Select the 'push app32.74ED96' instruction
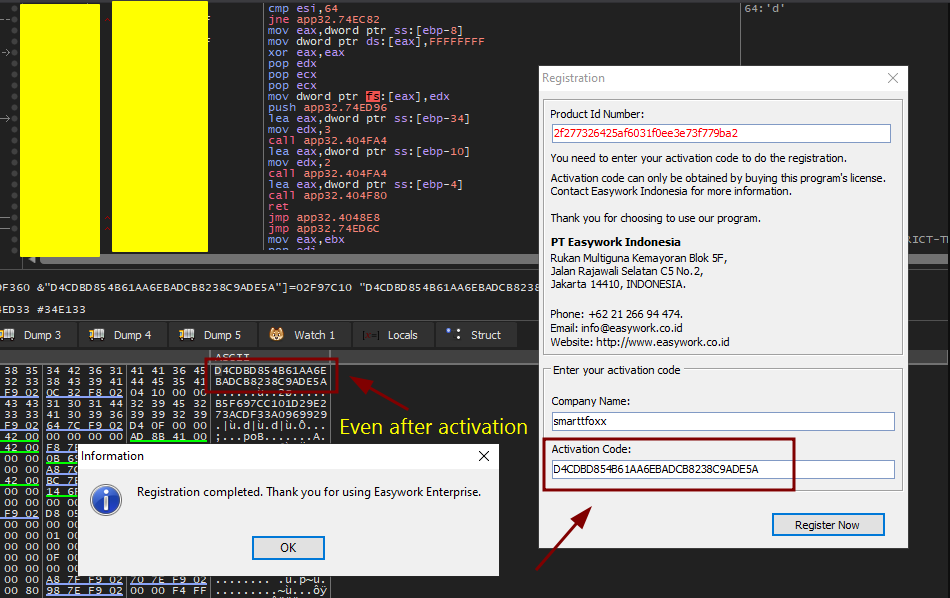 (327, 107)
